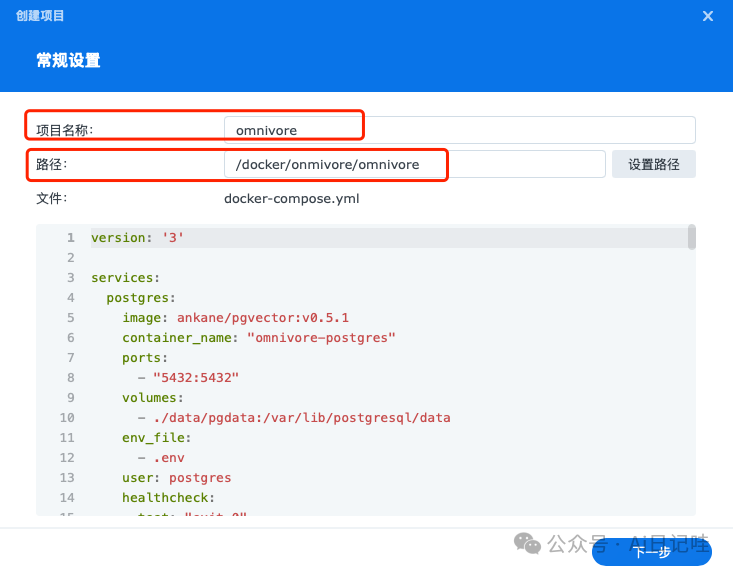Click the container_name omnivore-postgres line
The width and height of the screenshot is (733, 573).
coord(259,338)
